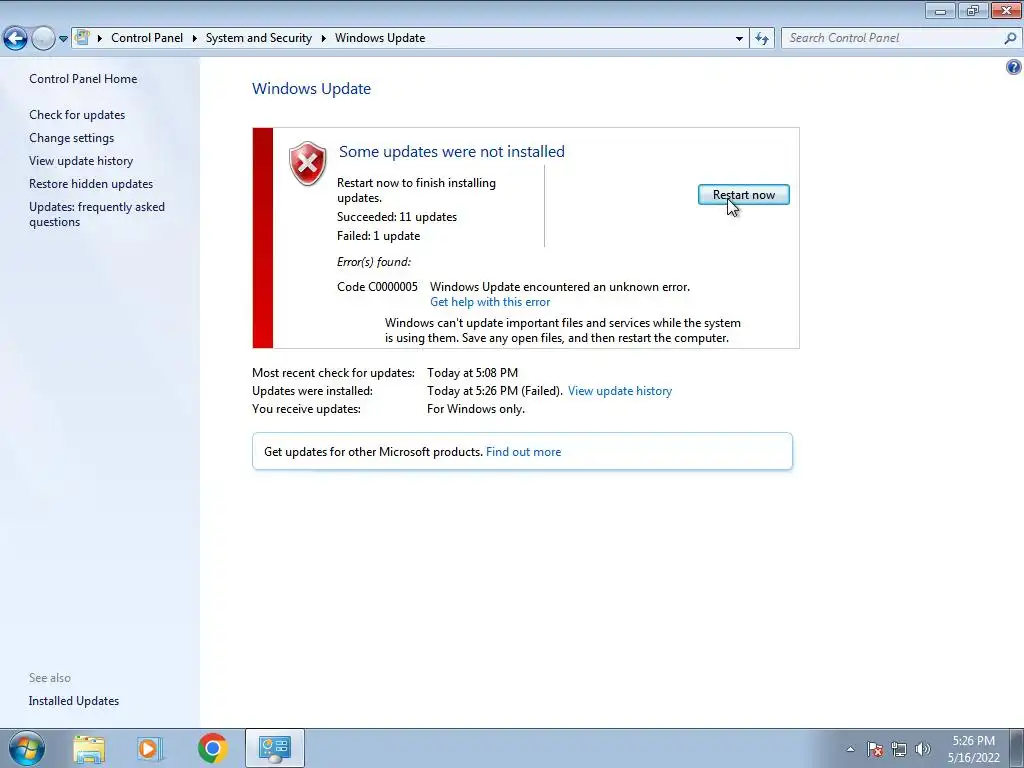Viewport: 1024px width, 768px height.
Task: Open the blue help question mark
Action: 1014,67
